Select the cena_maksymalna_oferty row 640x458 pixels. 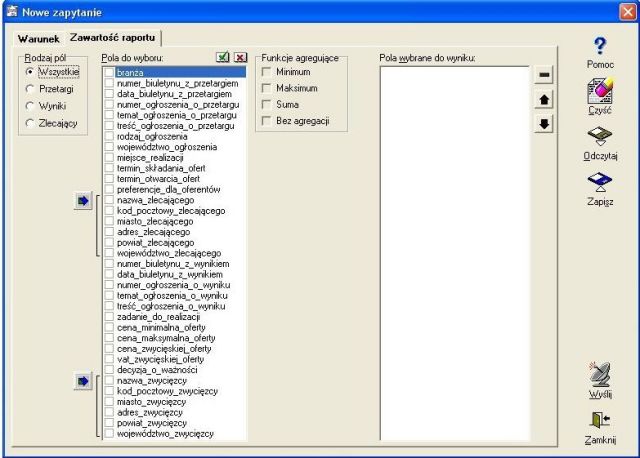point(175,338)
